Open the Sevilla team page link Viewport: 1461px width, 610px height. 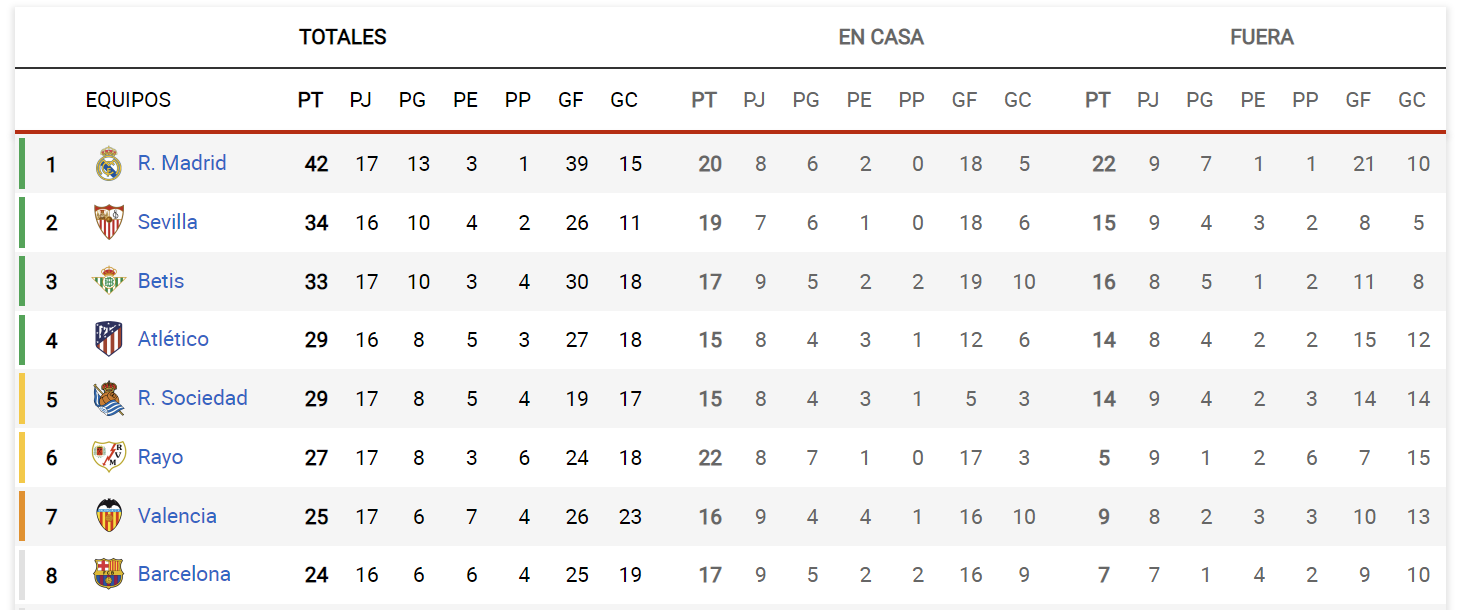[x=168, y=222]
